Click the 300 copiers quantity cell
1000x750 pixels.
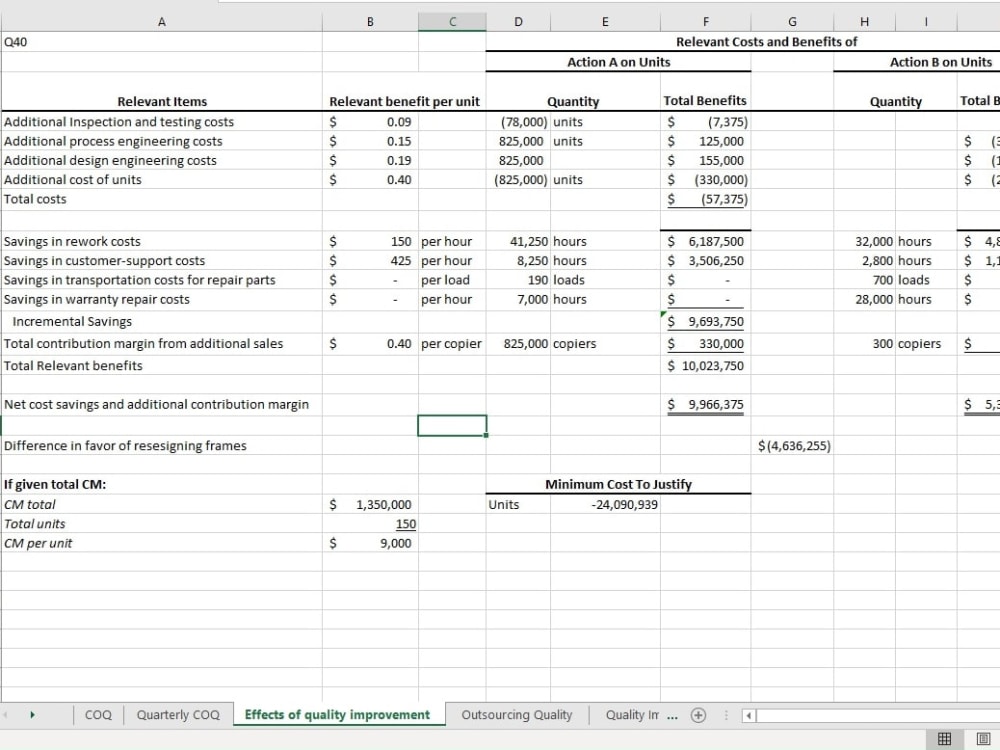[864, 343]
